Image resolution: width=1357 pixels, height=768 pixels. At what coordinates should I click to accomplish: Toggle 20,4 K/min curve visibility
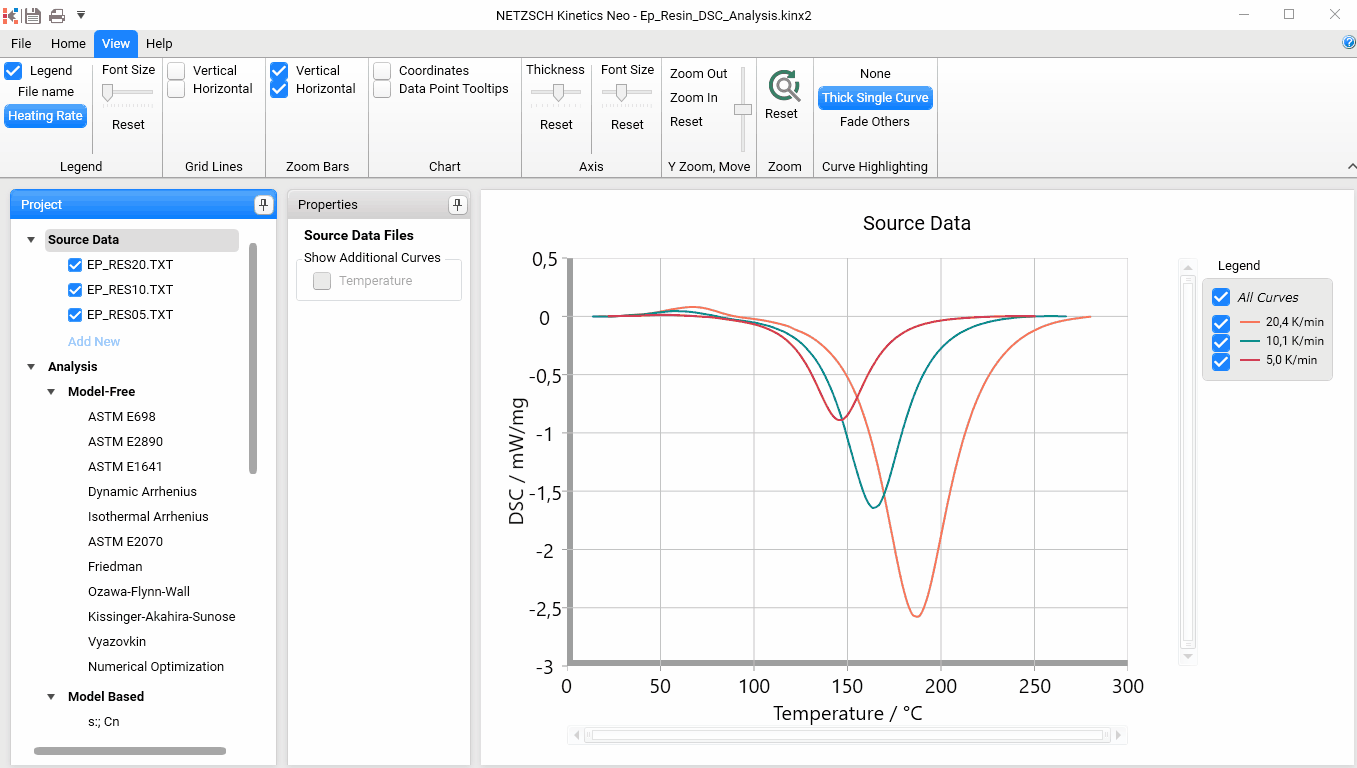click(x=1221, y=323)
